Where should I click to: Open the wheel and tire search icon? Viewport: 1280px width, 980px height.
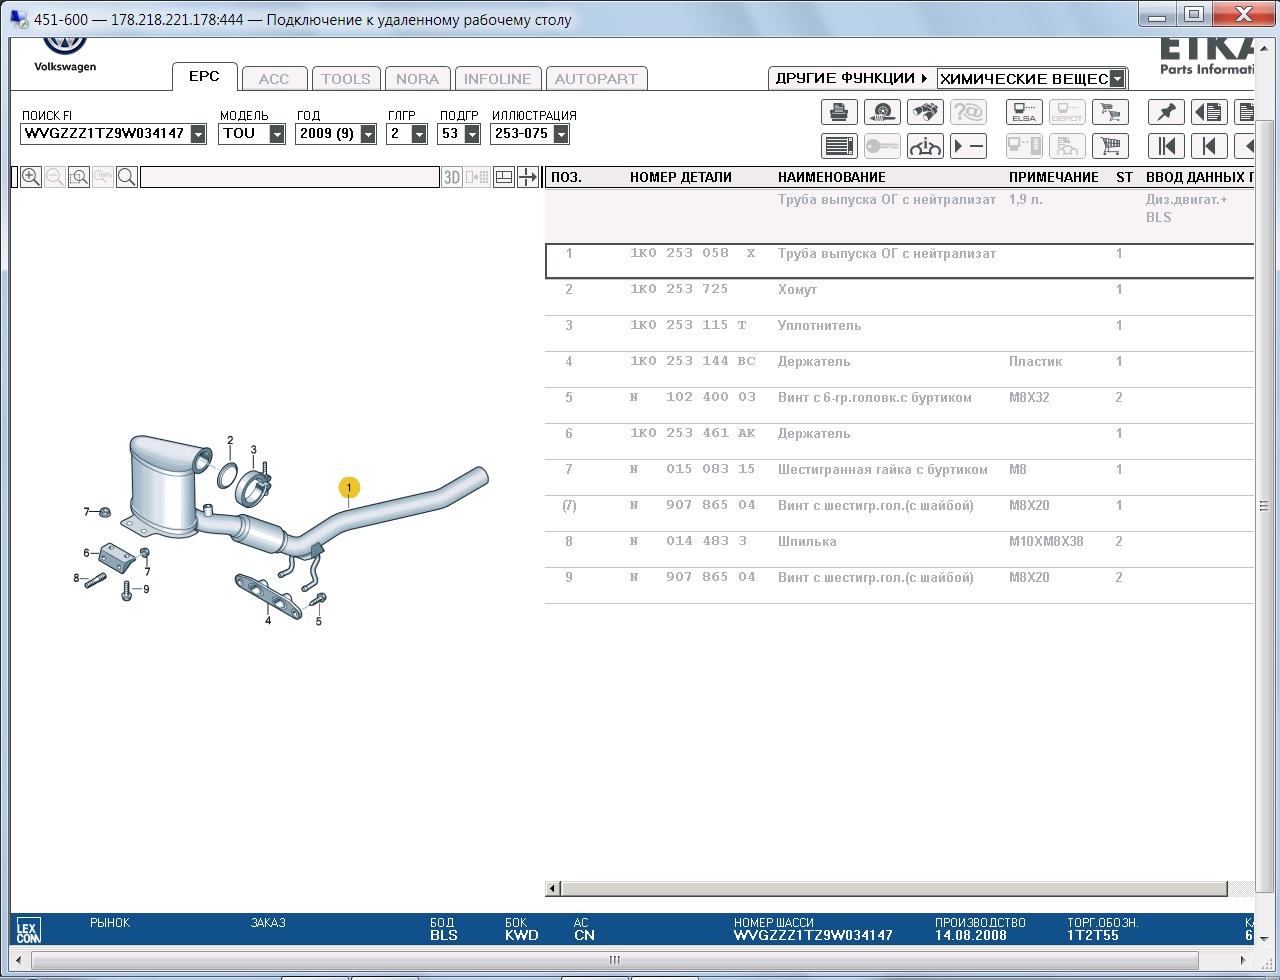point(882,112)
